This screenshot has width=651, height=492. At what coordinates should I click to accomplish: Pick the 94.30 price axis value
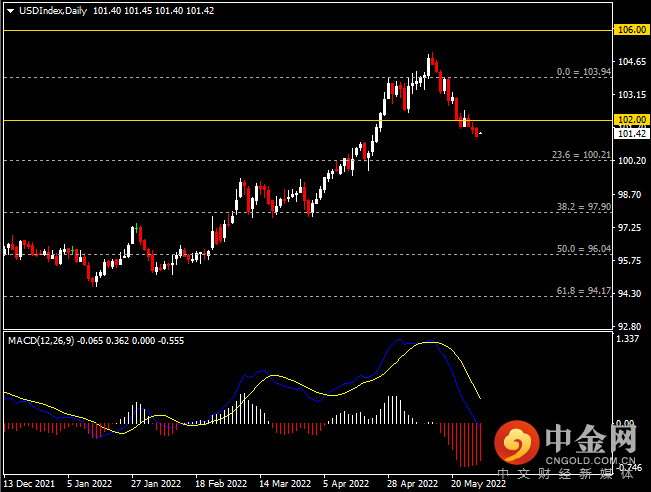pyautogui.click(x=632, y=294)
